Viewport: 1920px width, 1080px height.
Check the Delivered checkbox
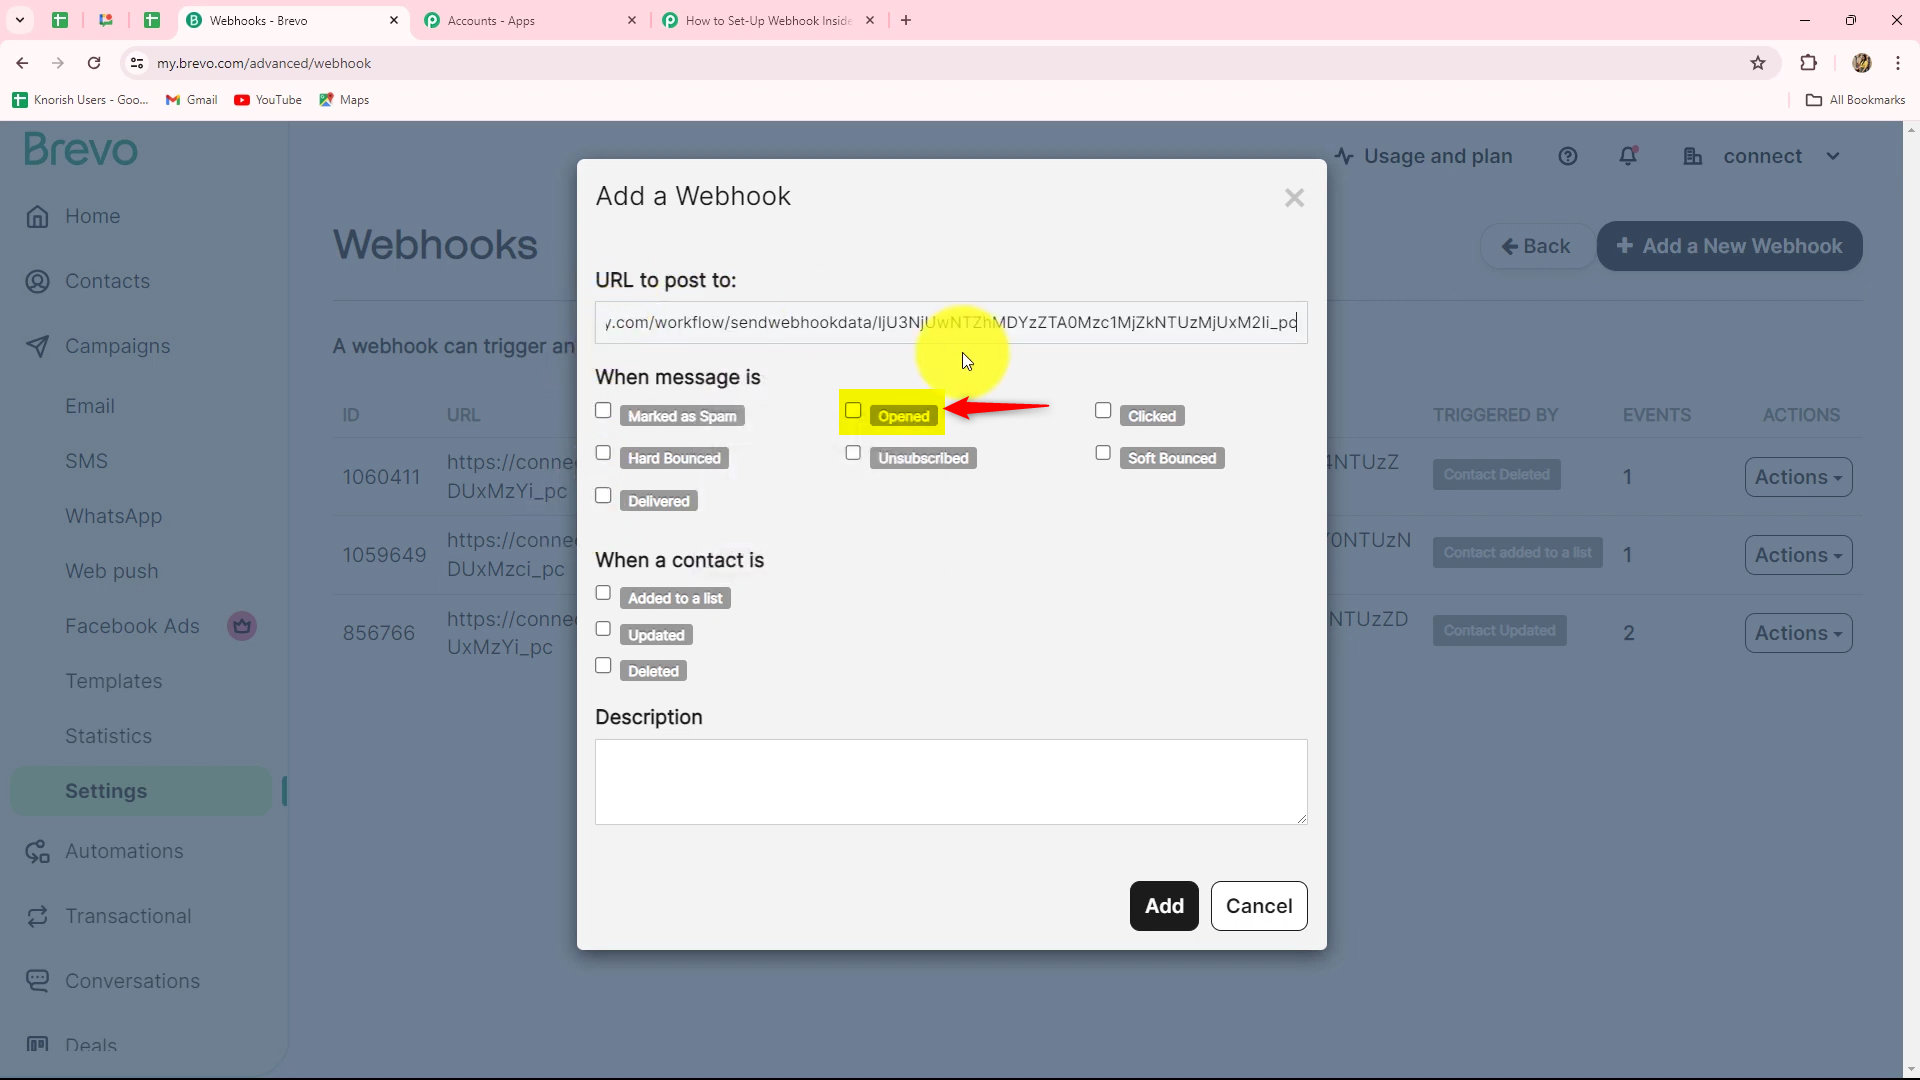(x=603, y=496)
